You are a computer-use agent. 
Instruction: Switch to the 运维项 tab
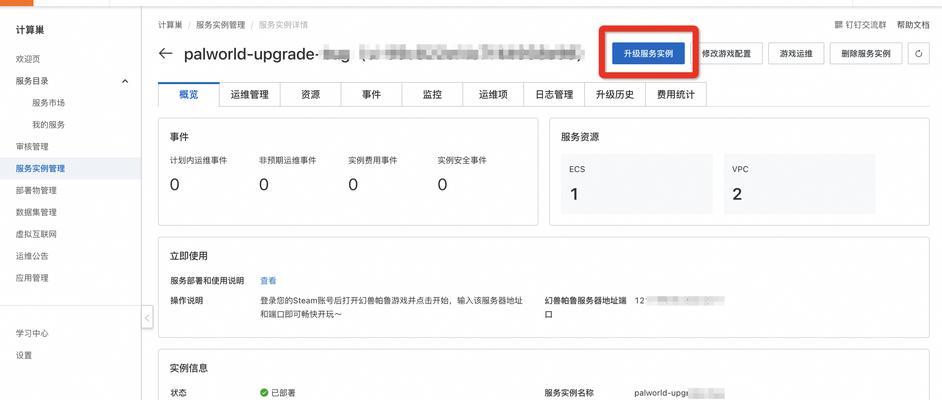tap(493, 94)
